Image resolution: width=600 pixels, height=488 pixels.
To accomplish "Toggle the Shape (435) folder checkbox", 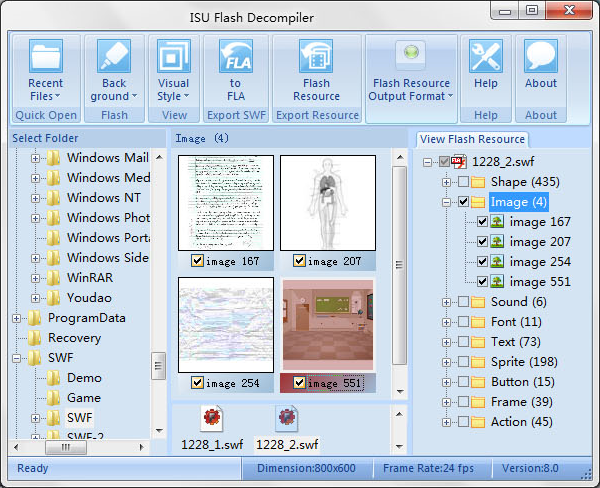I will point(463,182).
